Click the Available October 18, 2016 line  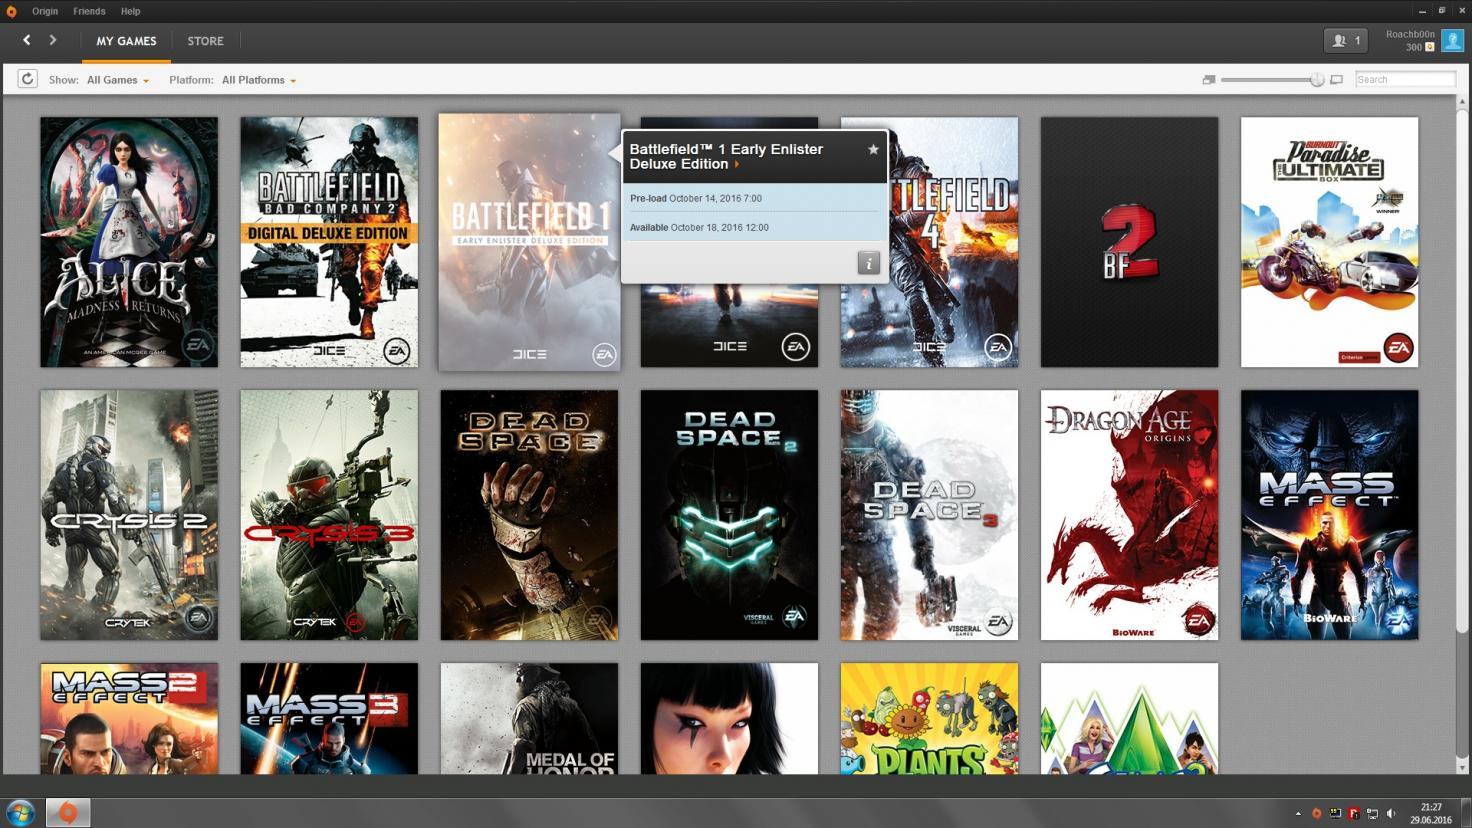699,227
